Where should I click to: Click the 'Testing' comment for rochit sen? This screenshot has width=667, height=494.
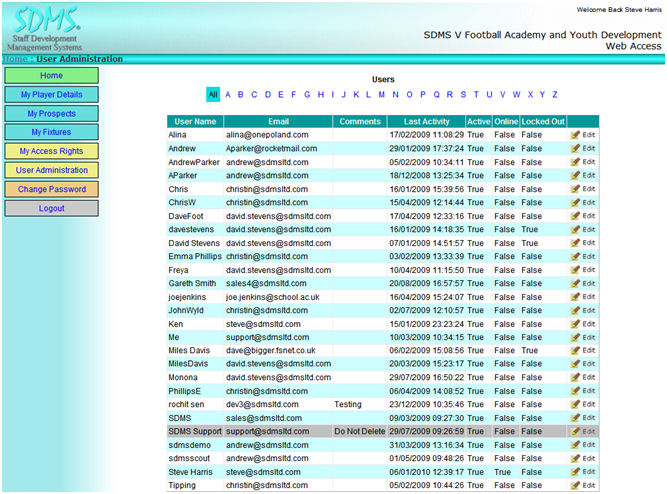(x=348, y=404)
